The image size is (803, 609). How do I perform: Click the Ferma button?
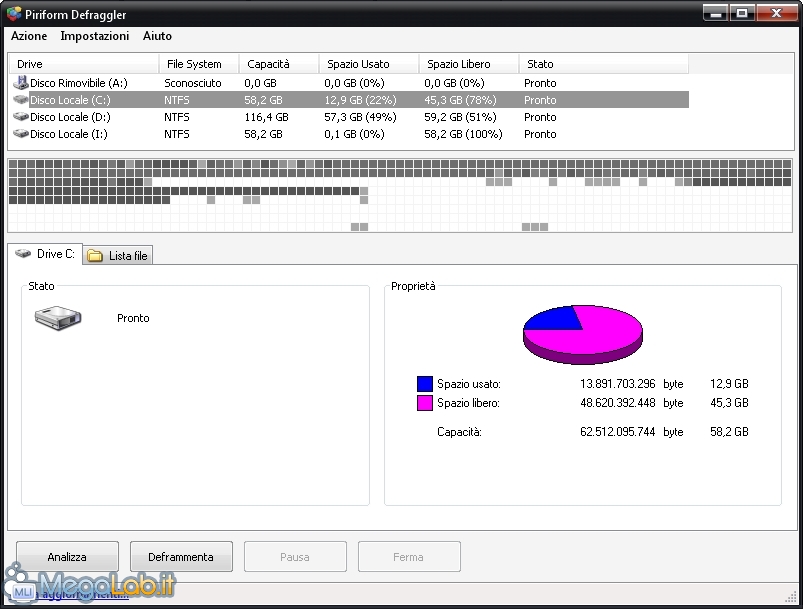tap(409, 557)
